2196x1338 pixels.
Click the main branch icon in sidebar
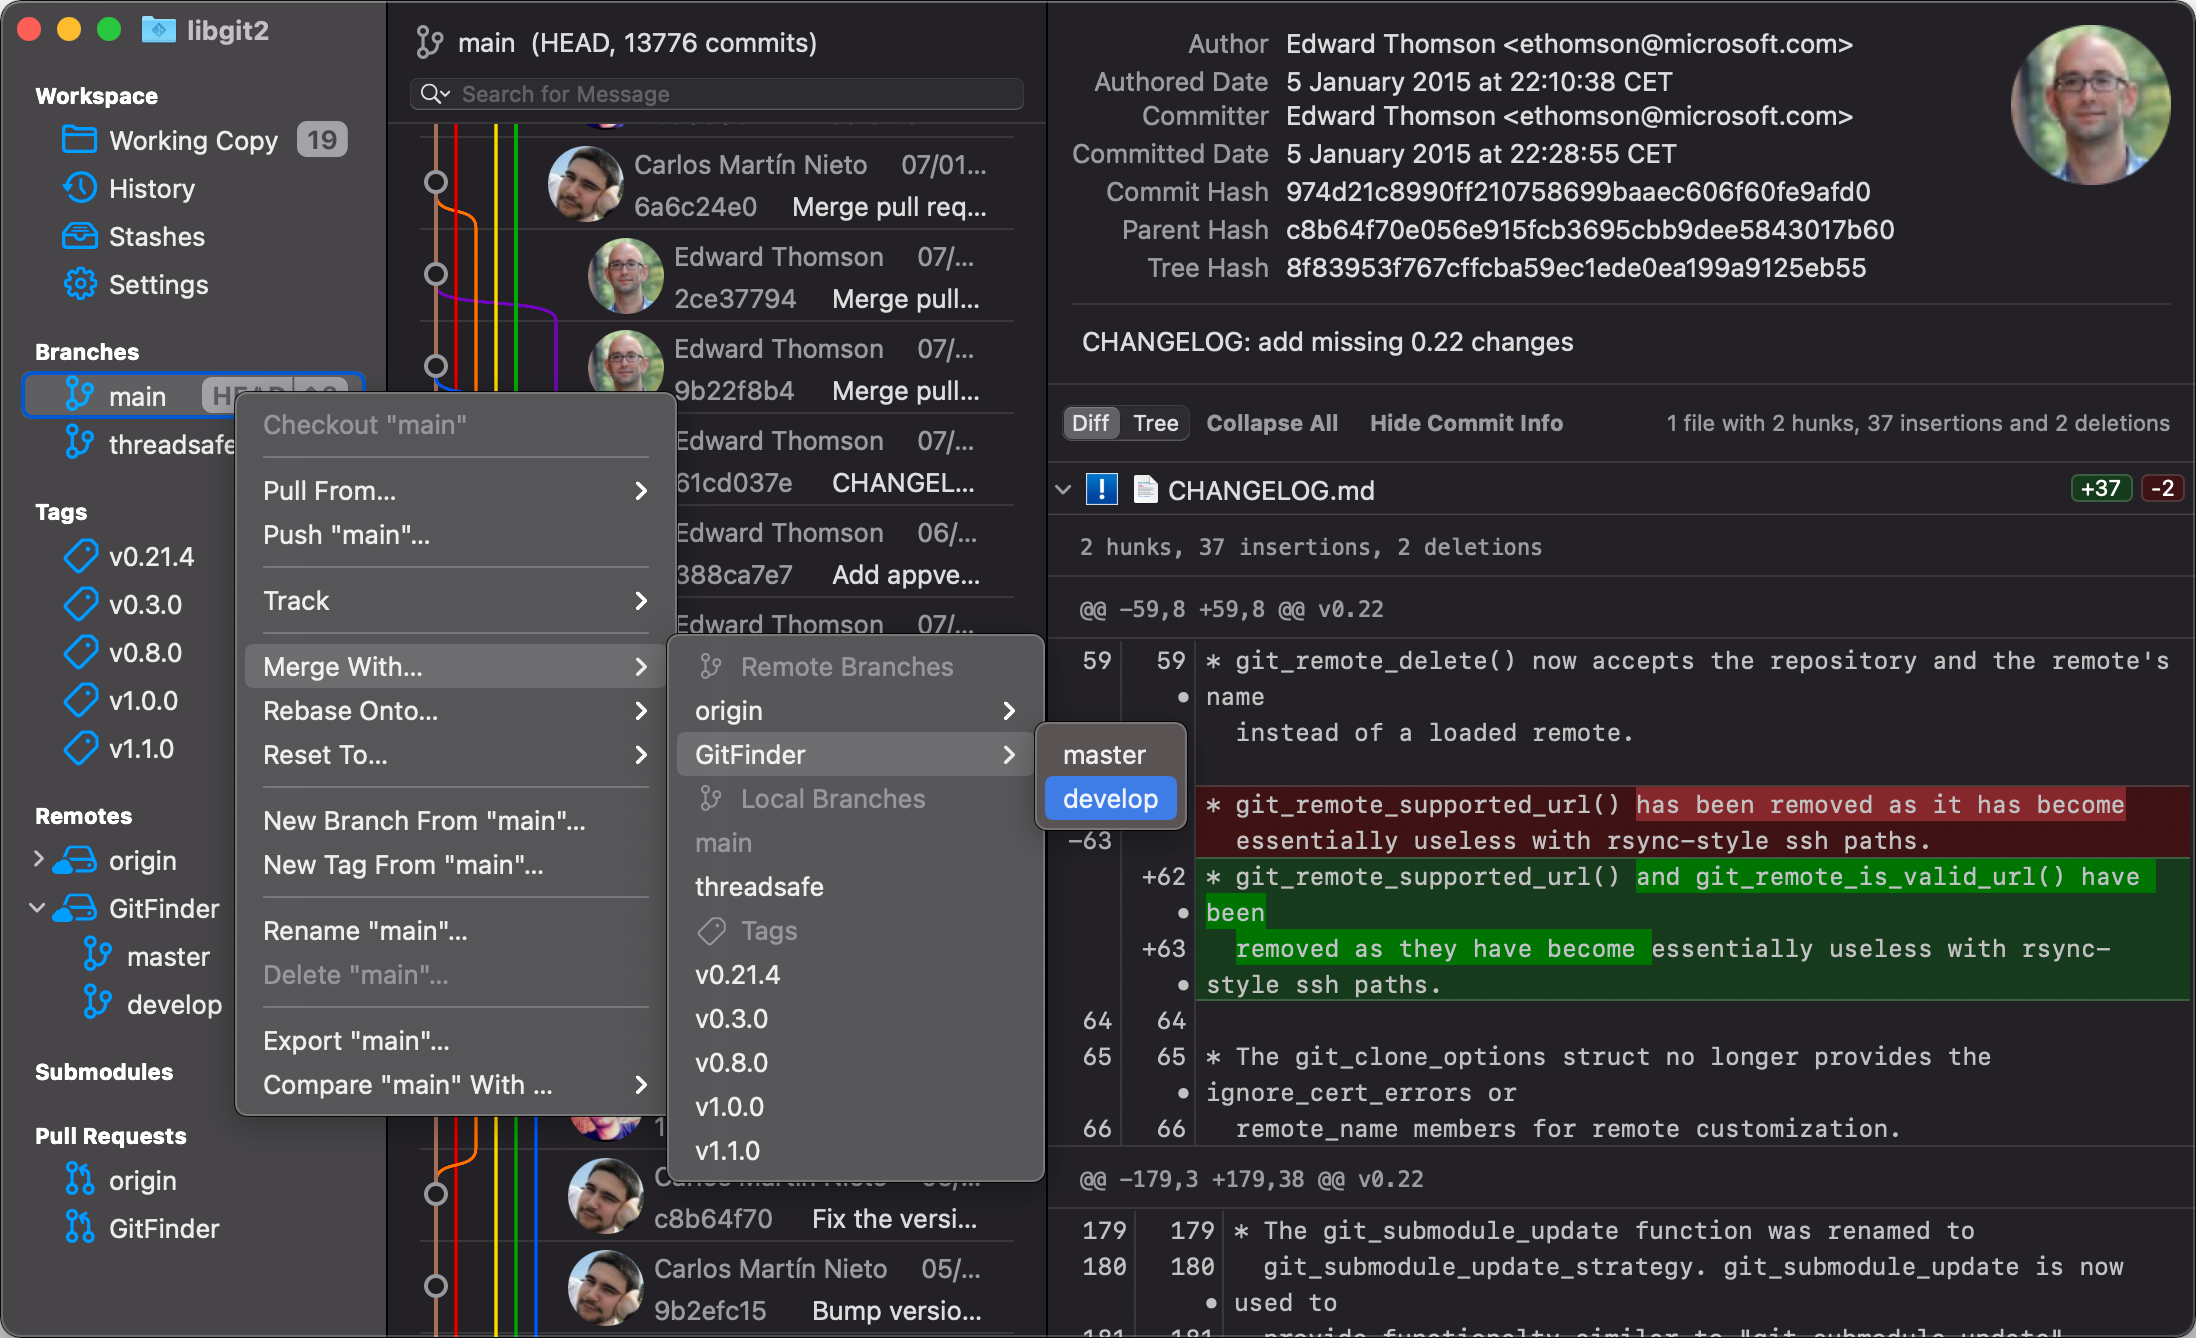click(x=79, y=396)
